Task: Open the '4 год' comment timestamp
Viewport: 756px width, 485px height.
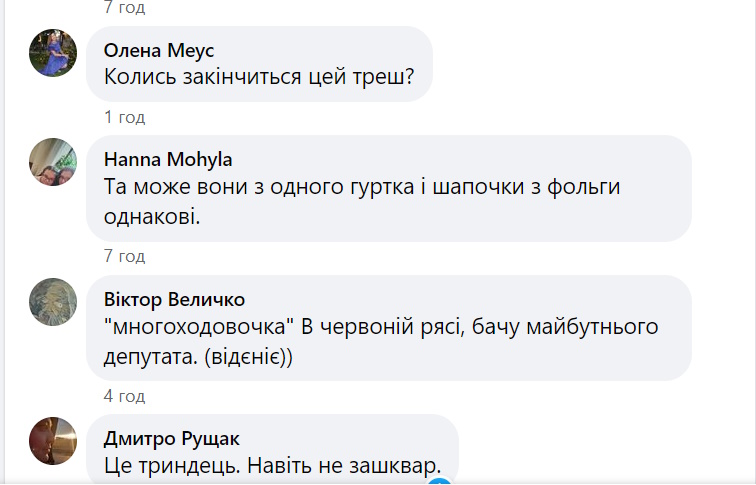Action: coord(124,395)
